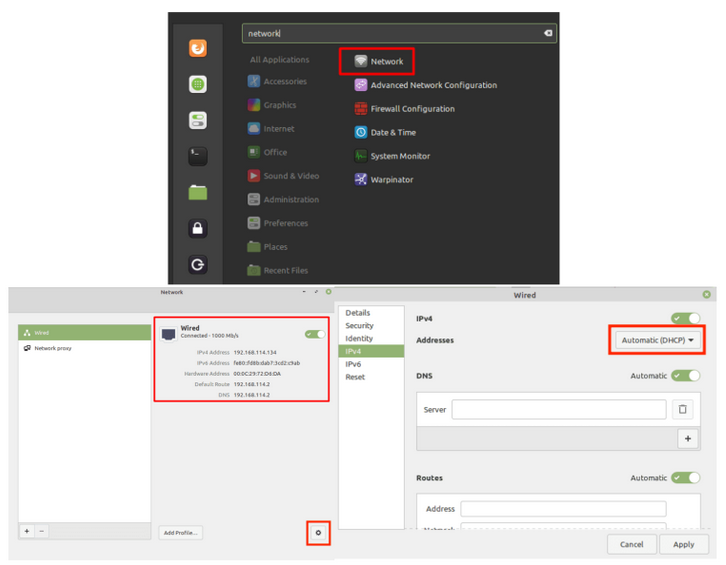Select Network proxy in the Network window
Image resolution: width=726 pixels, height=565 pixels.
(x=84, y=348)
